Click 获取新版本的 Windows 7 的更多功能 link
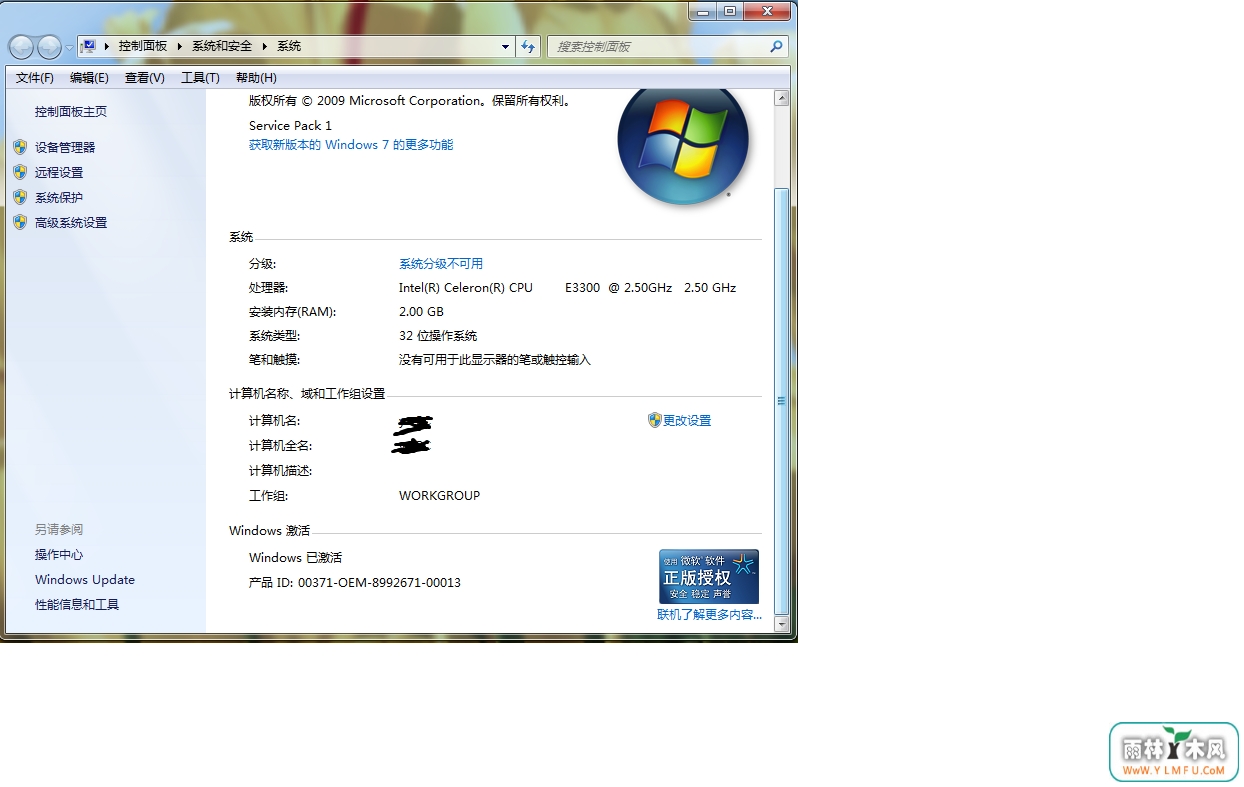1244x787 pixels. pos(351,145)
